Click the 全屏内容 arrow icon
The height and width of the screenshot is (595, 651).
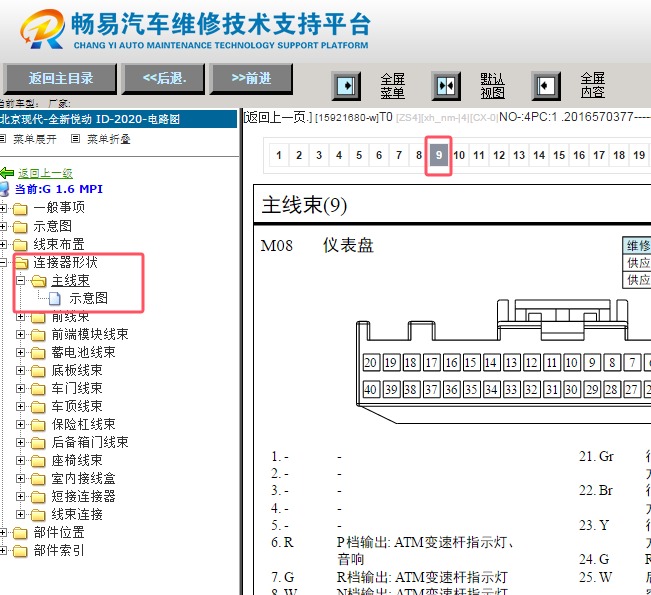[x=546, y=86]
